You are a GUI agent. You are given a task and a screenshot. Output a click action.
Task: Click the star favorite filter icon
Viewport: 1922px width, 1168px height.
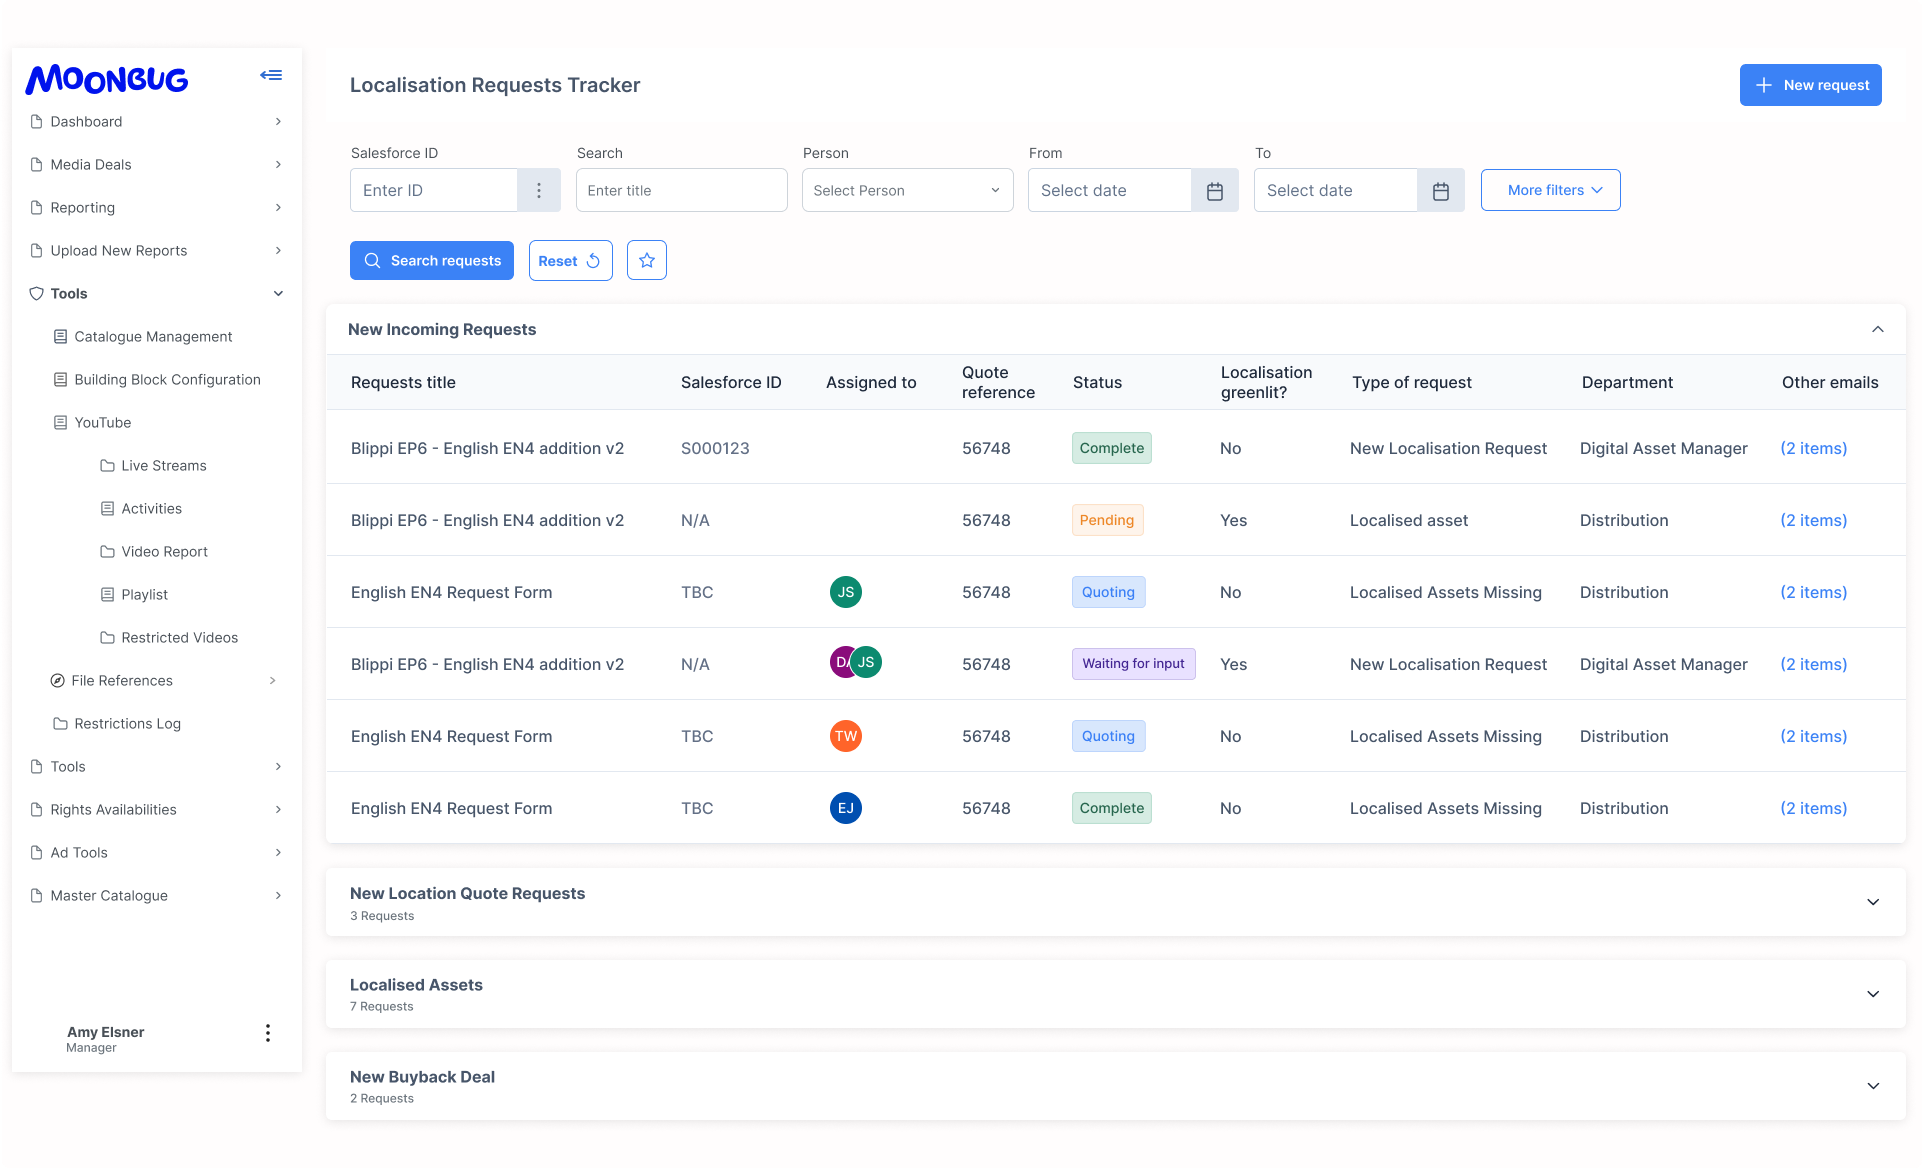pos(647,260)
